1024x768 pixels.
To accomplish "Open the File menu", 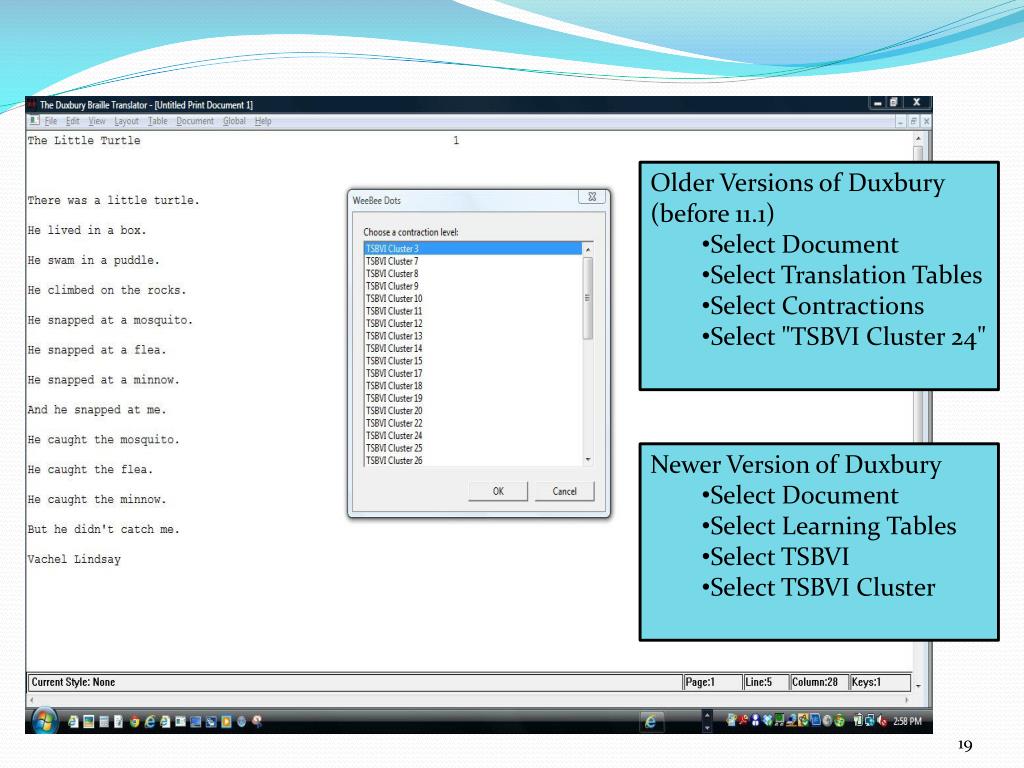I will click(x=51, y=121).
